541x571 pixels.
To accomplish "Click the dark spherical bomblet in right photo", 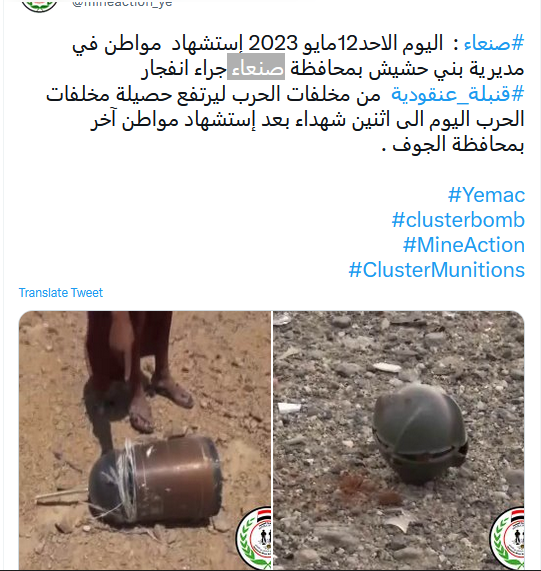I will (x=420, y=433).
